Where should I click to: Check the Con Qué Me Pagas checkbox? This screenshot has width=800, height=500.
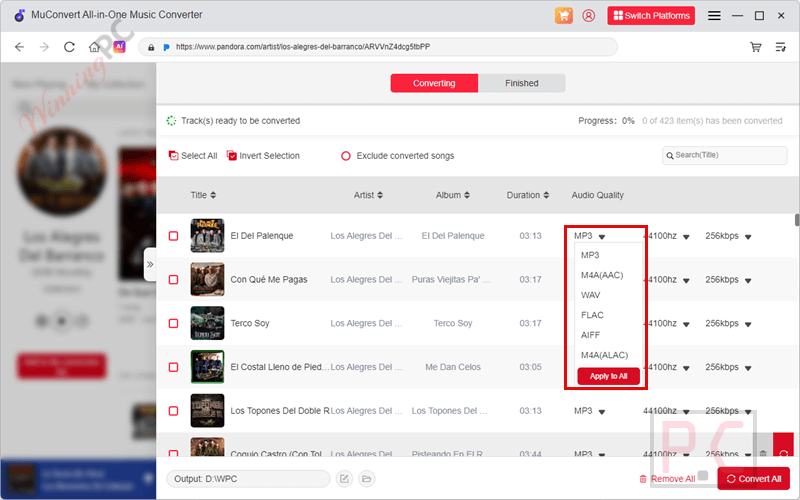(x=173, y=280)
